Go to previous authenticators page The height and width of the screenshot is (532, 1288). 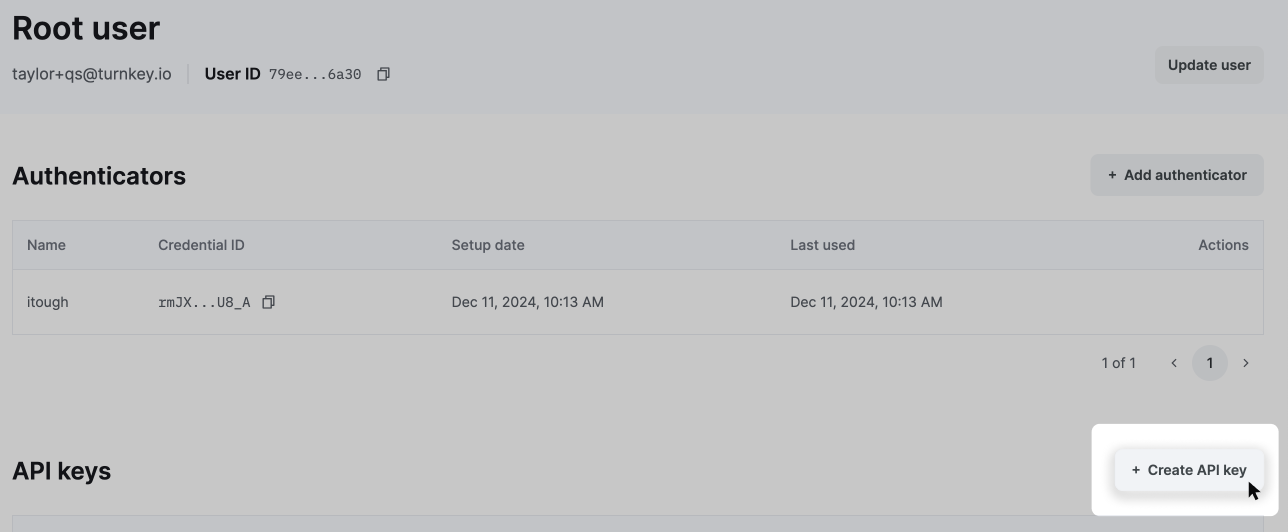pos(1174,363)
